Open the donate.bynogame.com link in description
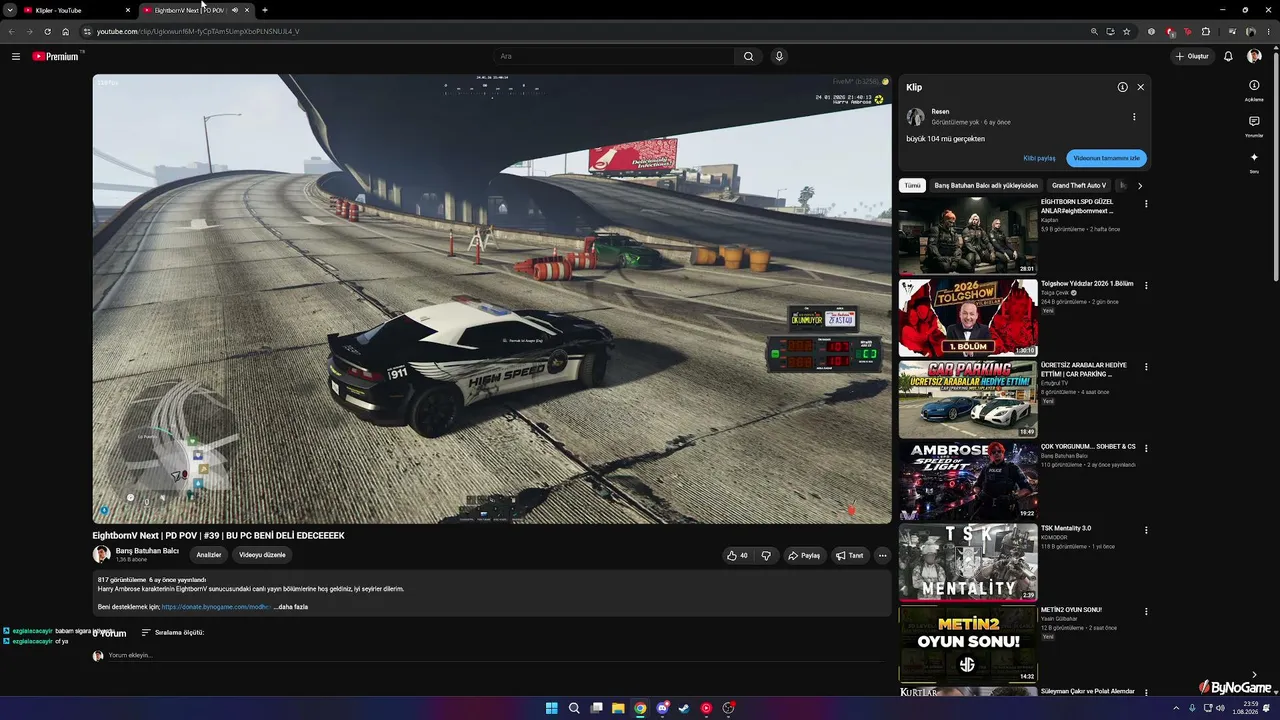This screenshot has width=1280, height=720. [x=216, y=607]
